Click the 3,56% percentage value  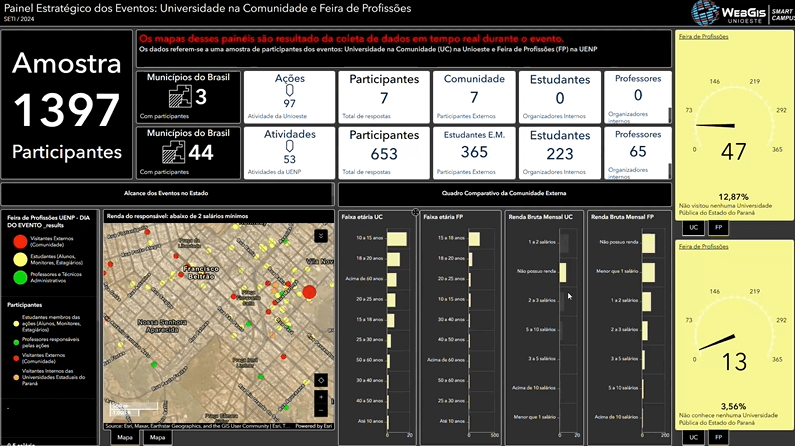733,406
